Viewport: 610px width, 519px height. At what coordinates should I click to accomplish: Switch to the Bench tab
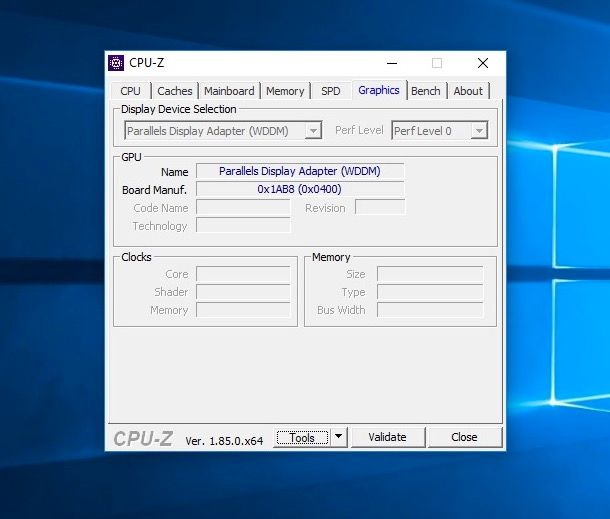coord(426,91)
